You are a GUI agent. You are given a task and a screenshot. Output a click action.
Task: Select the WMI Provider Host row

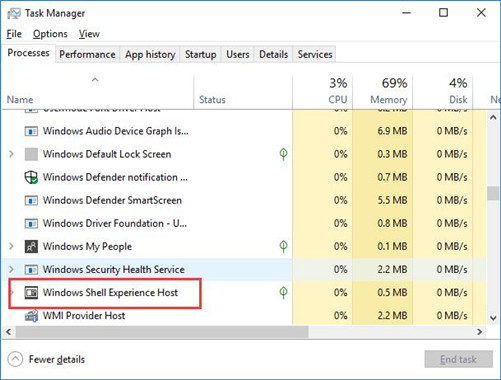click(x=243, y=315)
